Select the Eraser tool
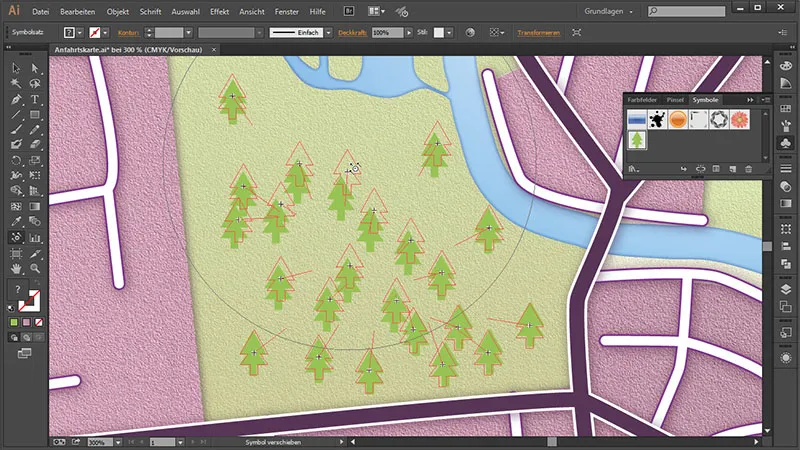 (35, 145)
